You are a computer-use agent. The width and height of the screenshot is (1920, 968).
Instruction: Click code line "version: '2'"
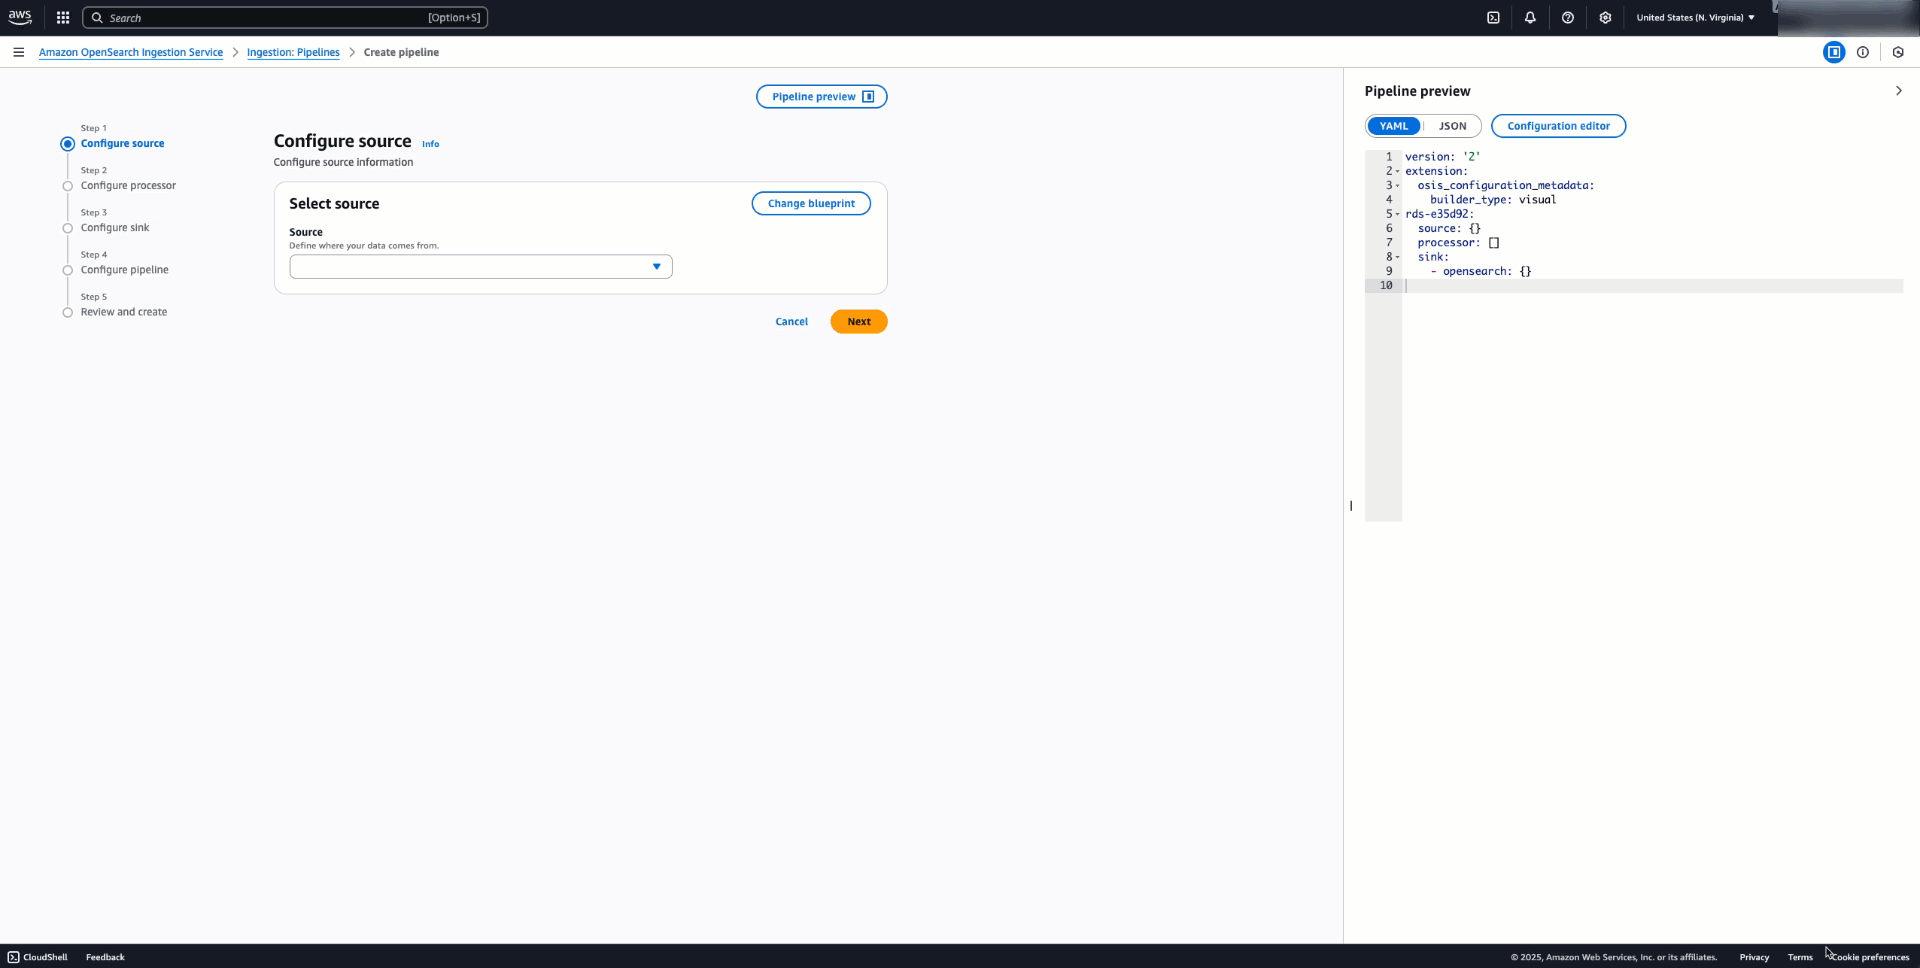(x=1442, y=157)
